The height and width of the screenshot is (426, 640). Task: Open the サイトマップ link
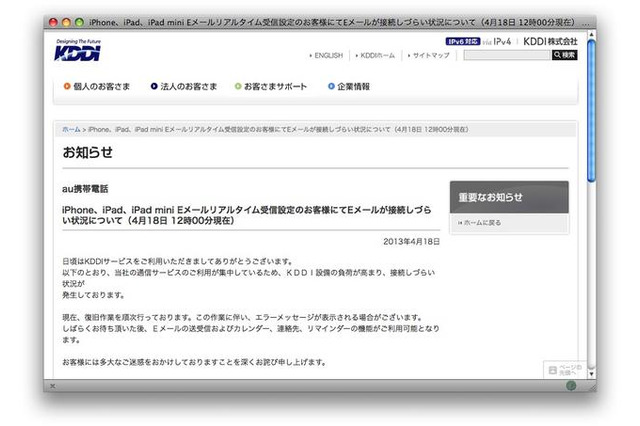[431, 55]
